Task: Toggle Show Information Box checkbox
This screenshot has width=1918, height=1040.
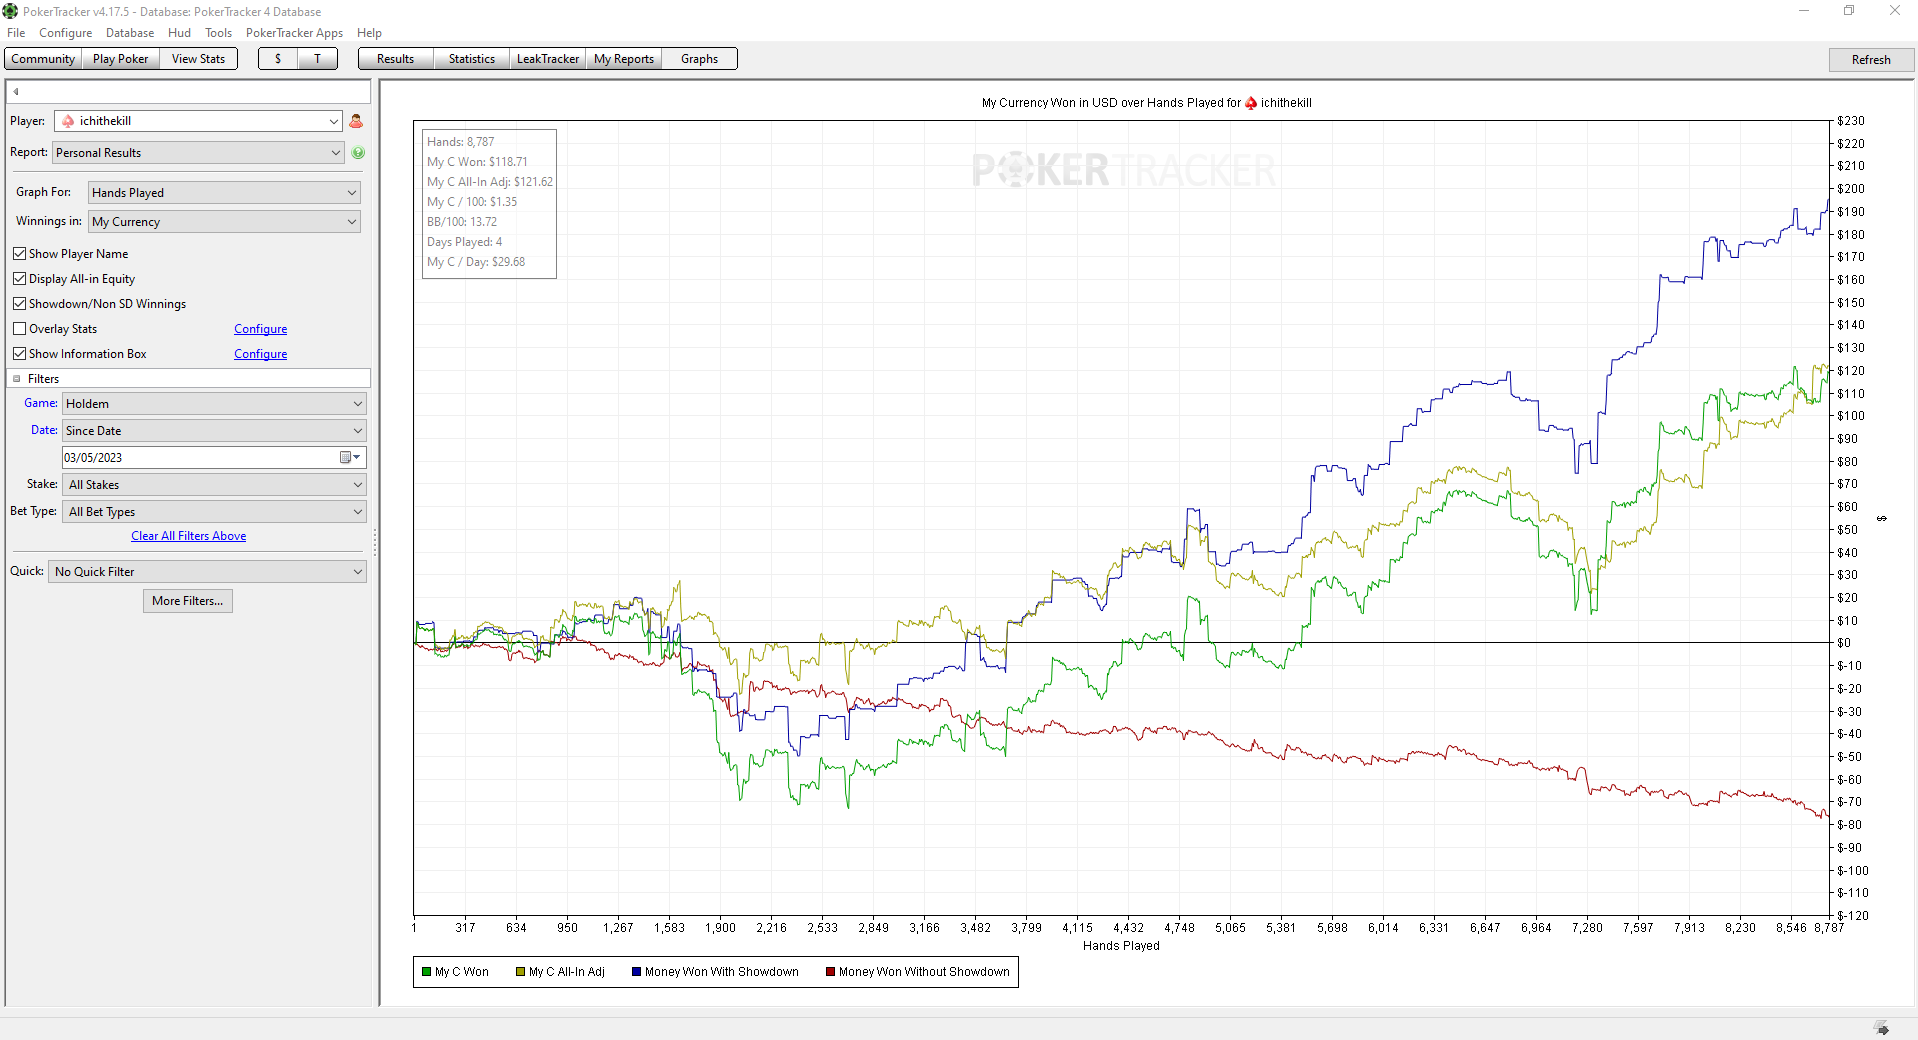Action: (19, 354)
